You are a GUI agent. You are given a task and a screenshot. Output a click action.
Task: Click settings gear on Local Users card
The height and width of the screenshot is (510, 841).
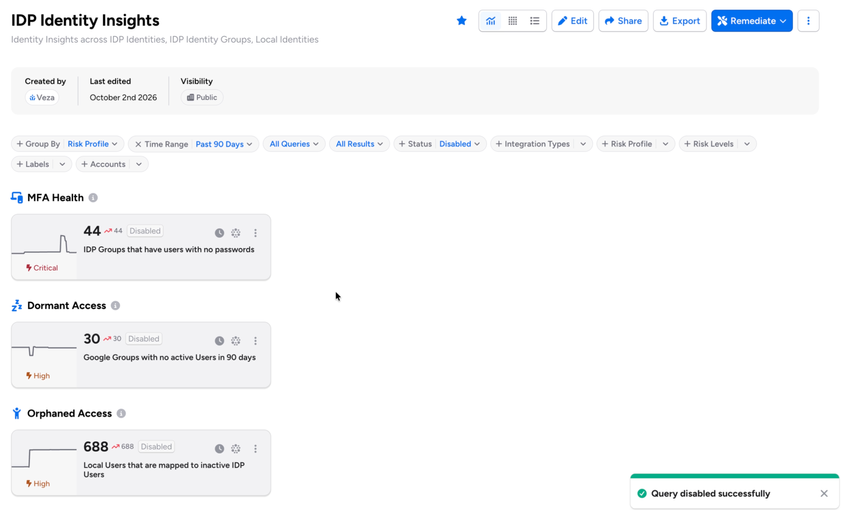[x=235, y=448]
